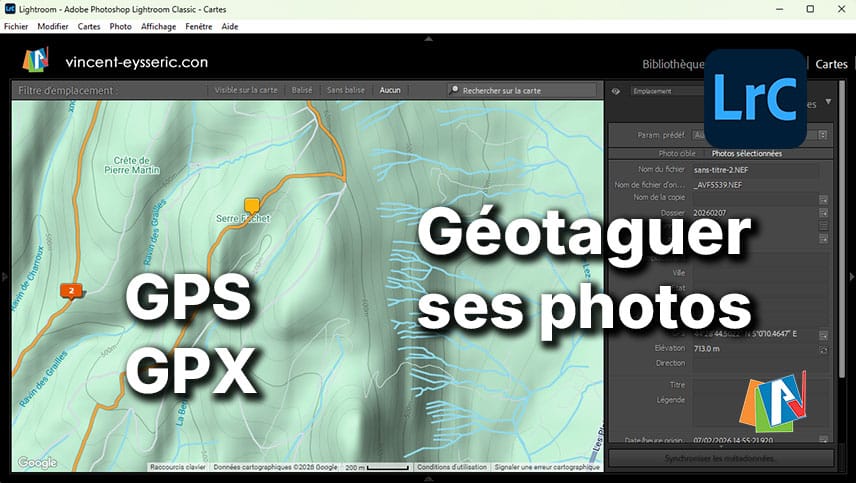Filter photos by Sans balise
The width and height of the screenshot is (856, 483).
346,90
